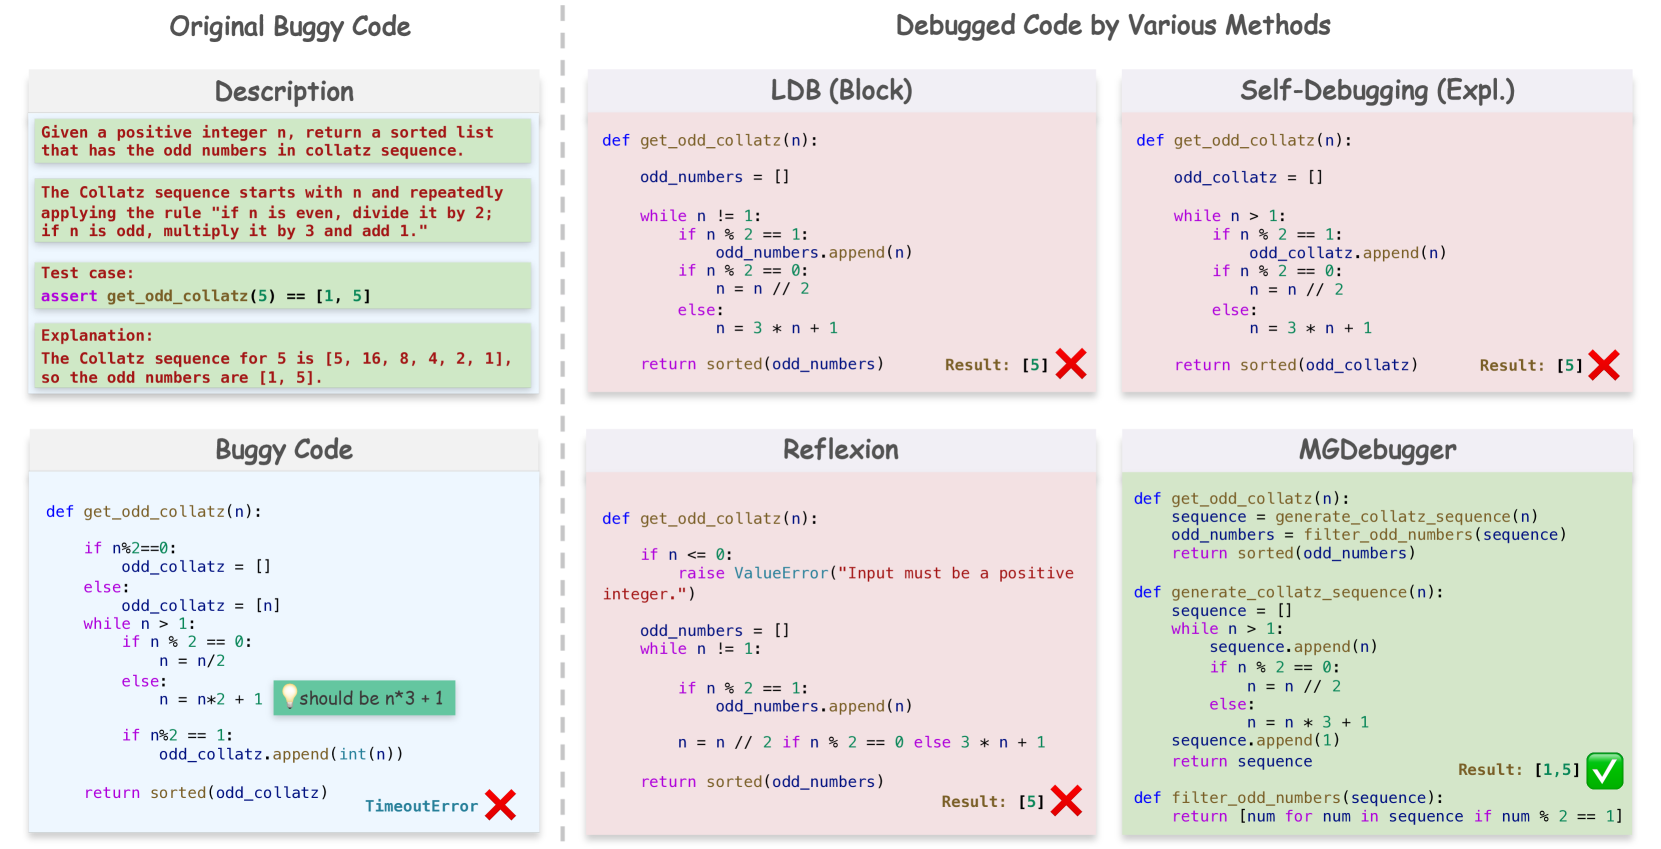This screenshot has width=1661, height=849.
Task: Click the "Original Buggy Code" heading
Action: click(290, 26)
